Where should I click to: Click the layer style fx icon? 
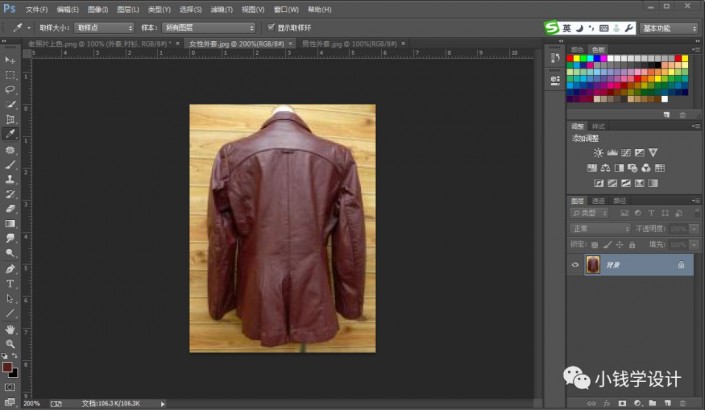click(607, 403)
